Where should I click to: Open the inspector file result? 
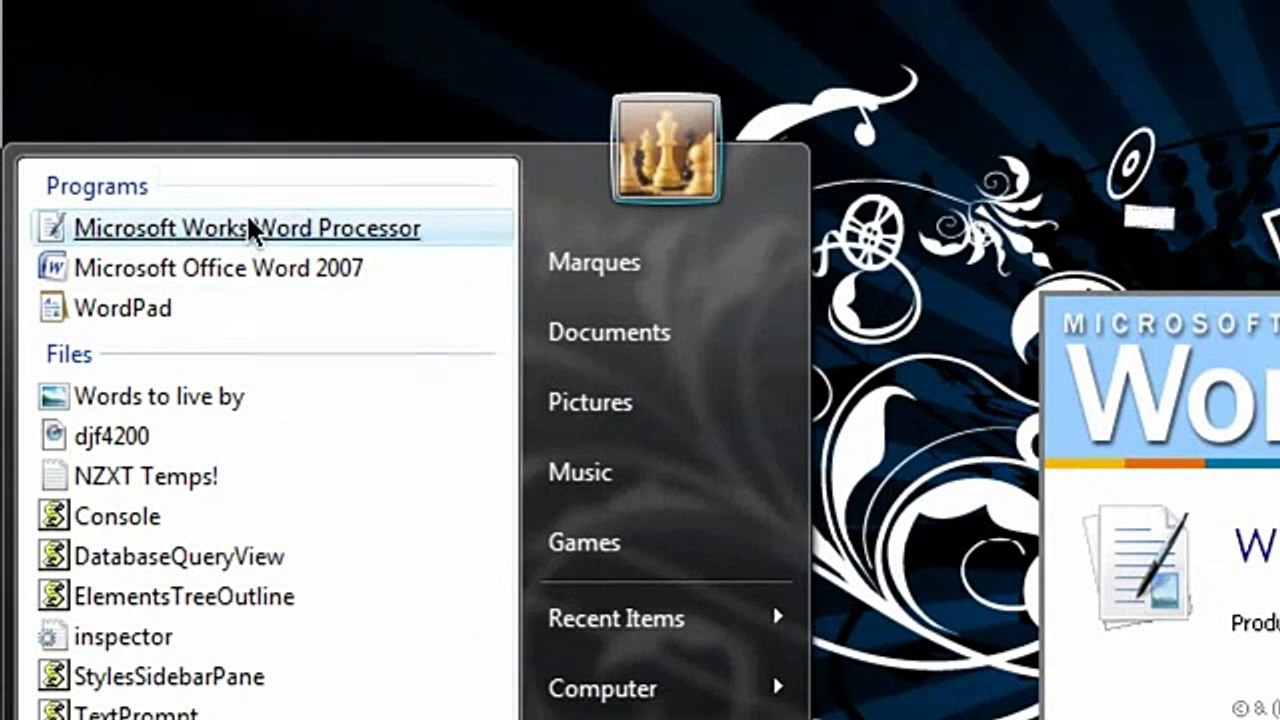point(123,636)
